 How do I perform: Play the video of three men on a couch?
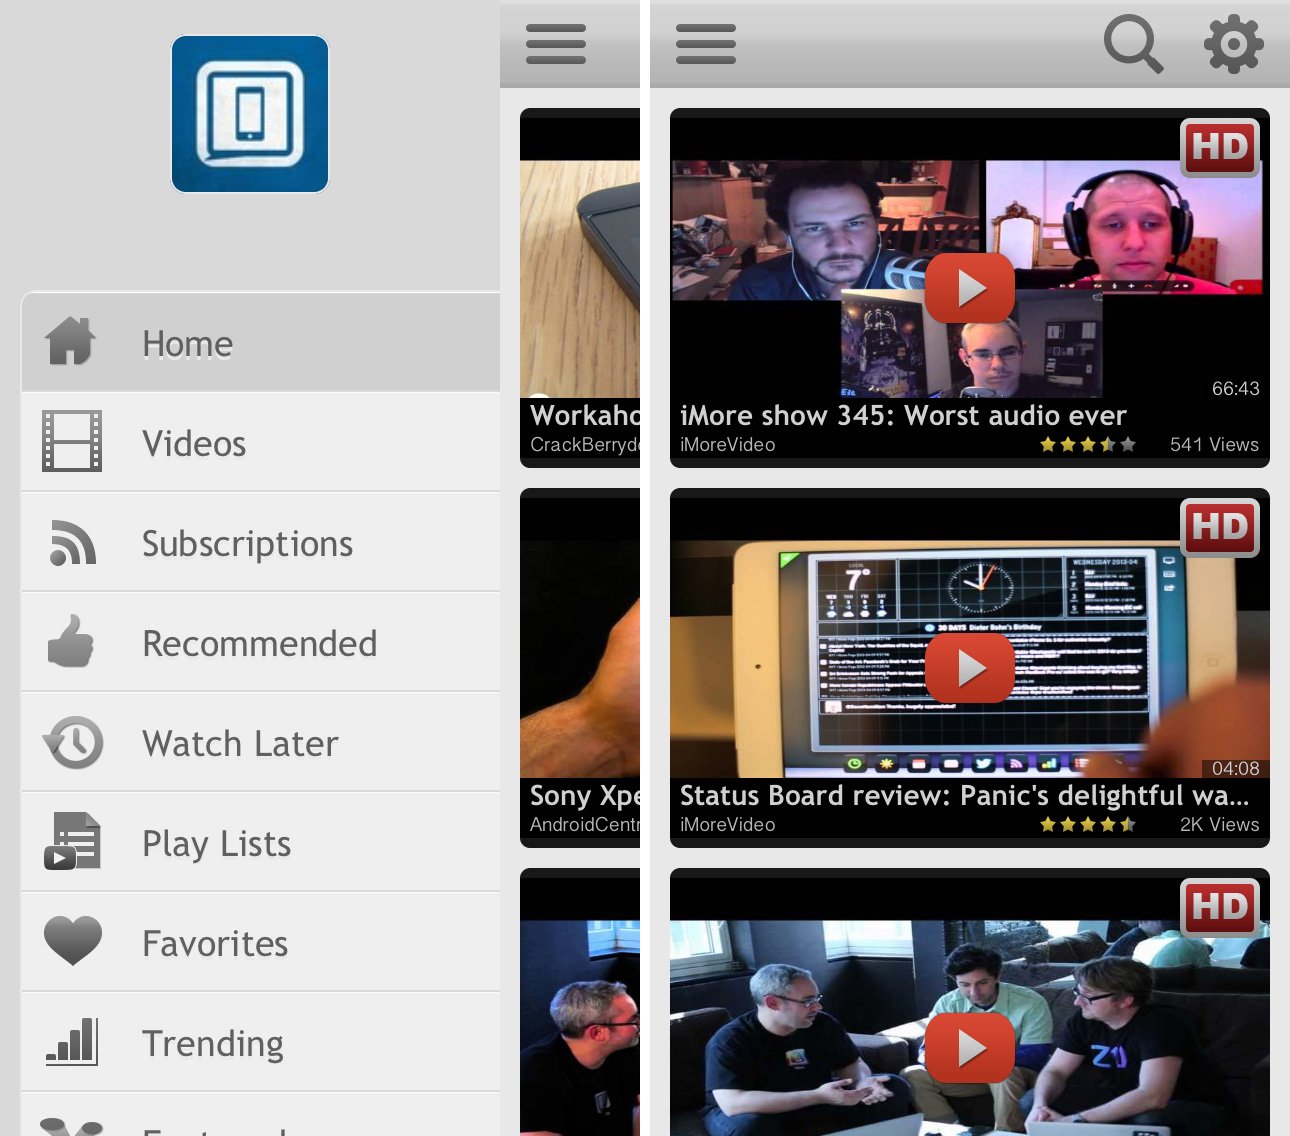(x=970, y=1048)
